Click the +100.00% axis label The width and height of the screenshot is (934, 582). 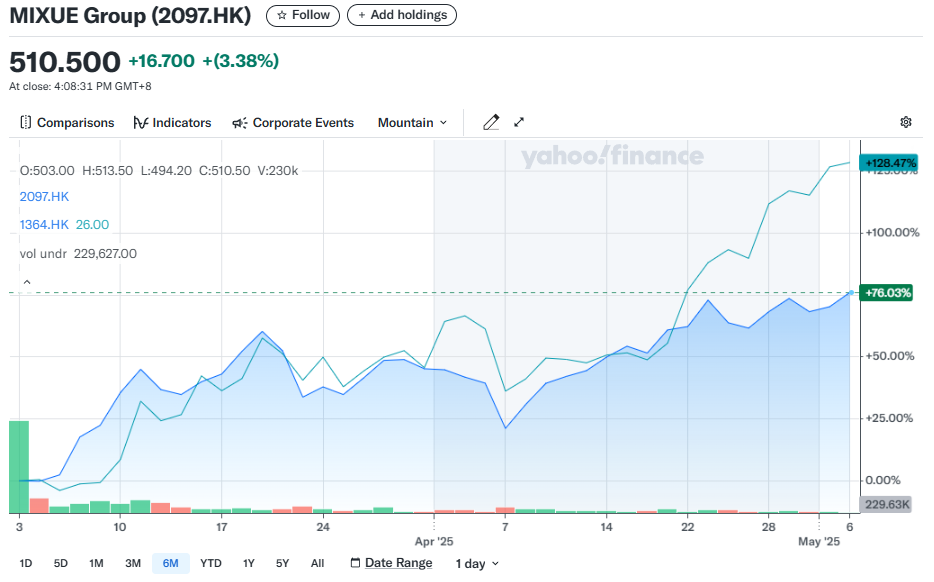(892, 232)
